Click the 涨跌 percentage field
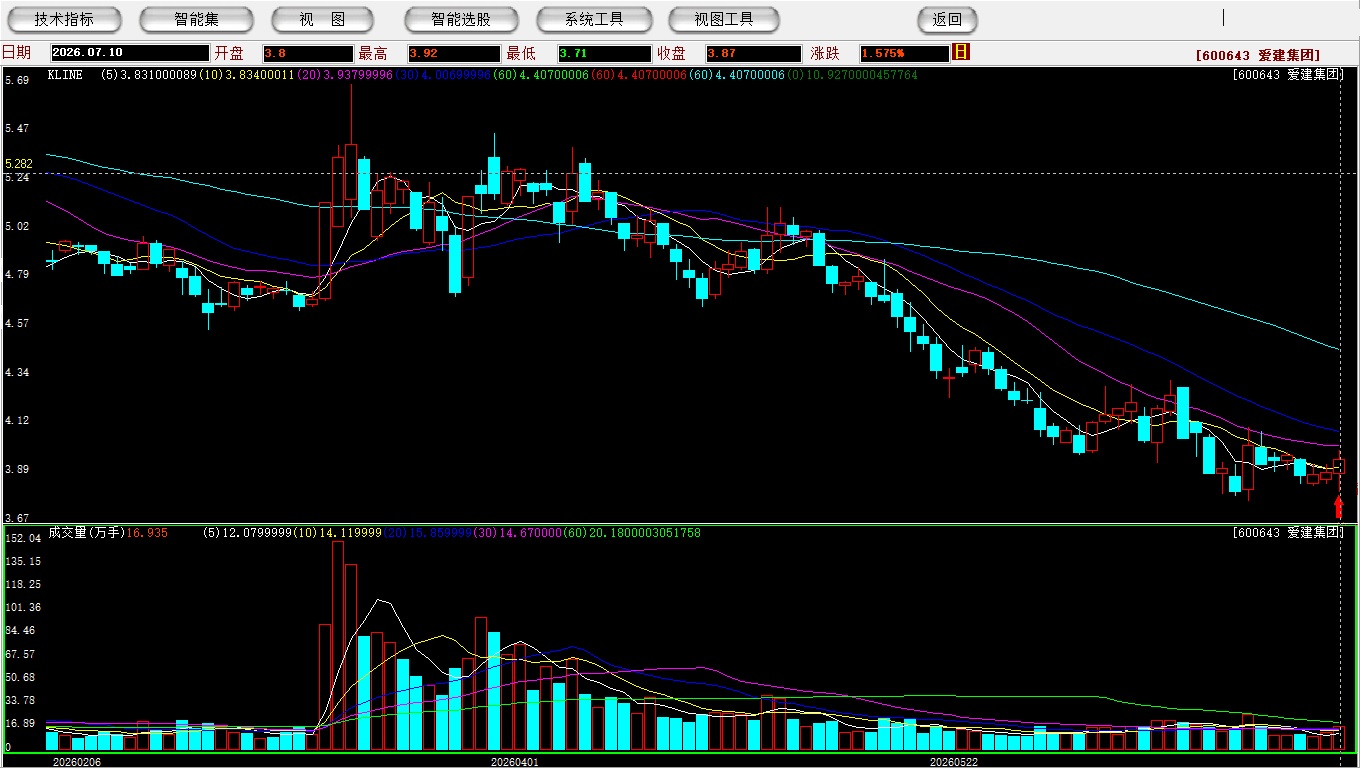The height and width of the screenshot is (768, 1360). (x=904, y=53)
